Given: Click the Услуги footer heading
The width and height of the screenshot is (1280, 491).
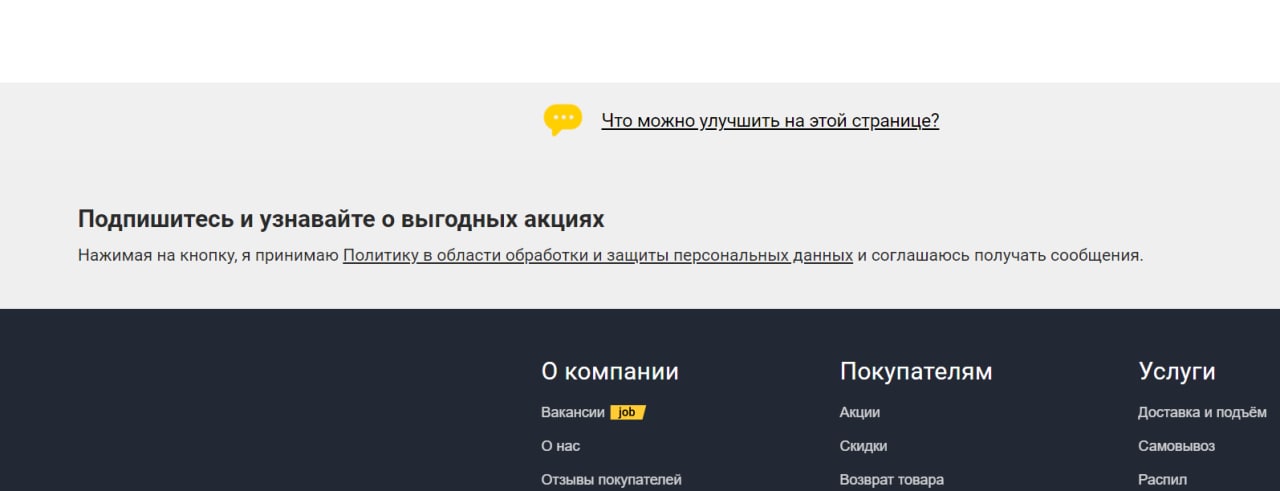Looking at the screenshot, I should tap(1177, 371).
